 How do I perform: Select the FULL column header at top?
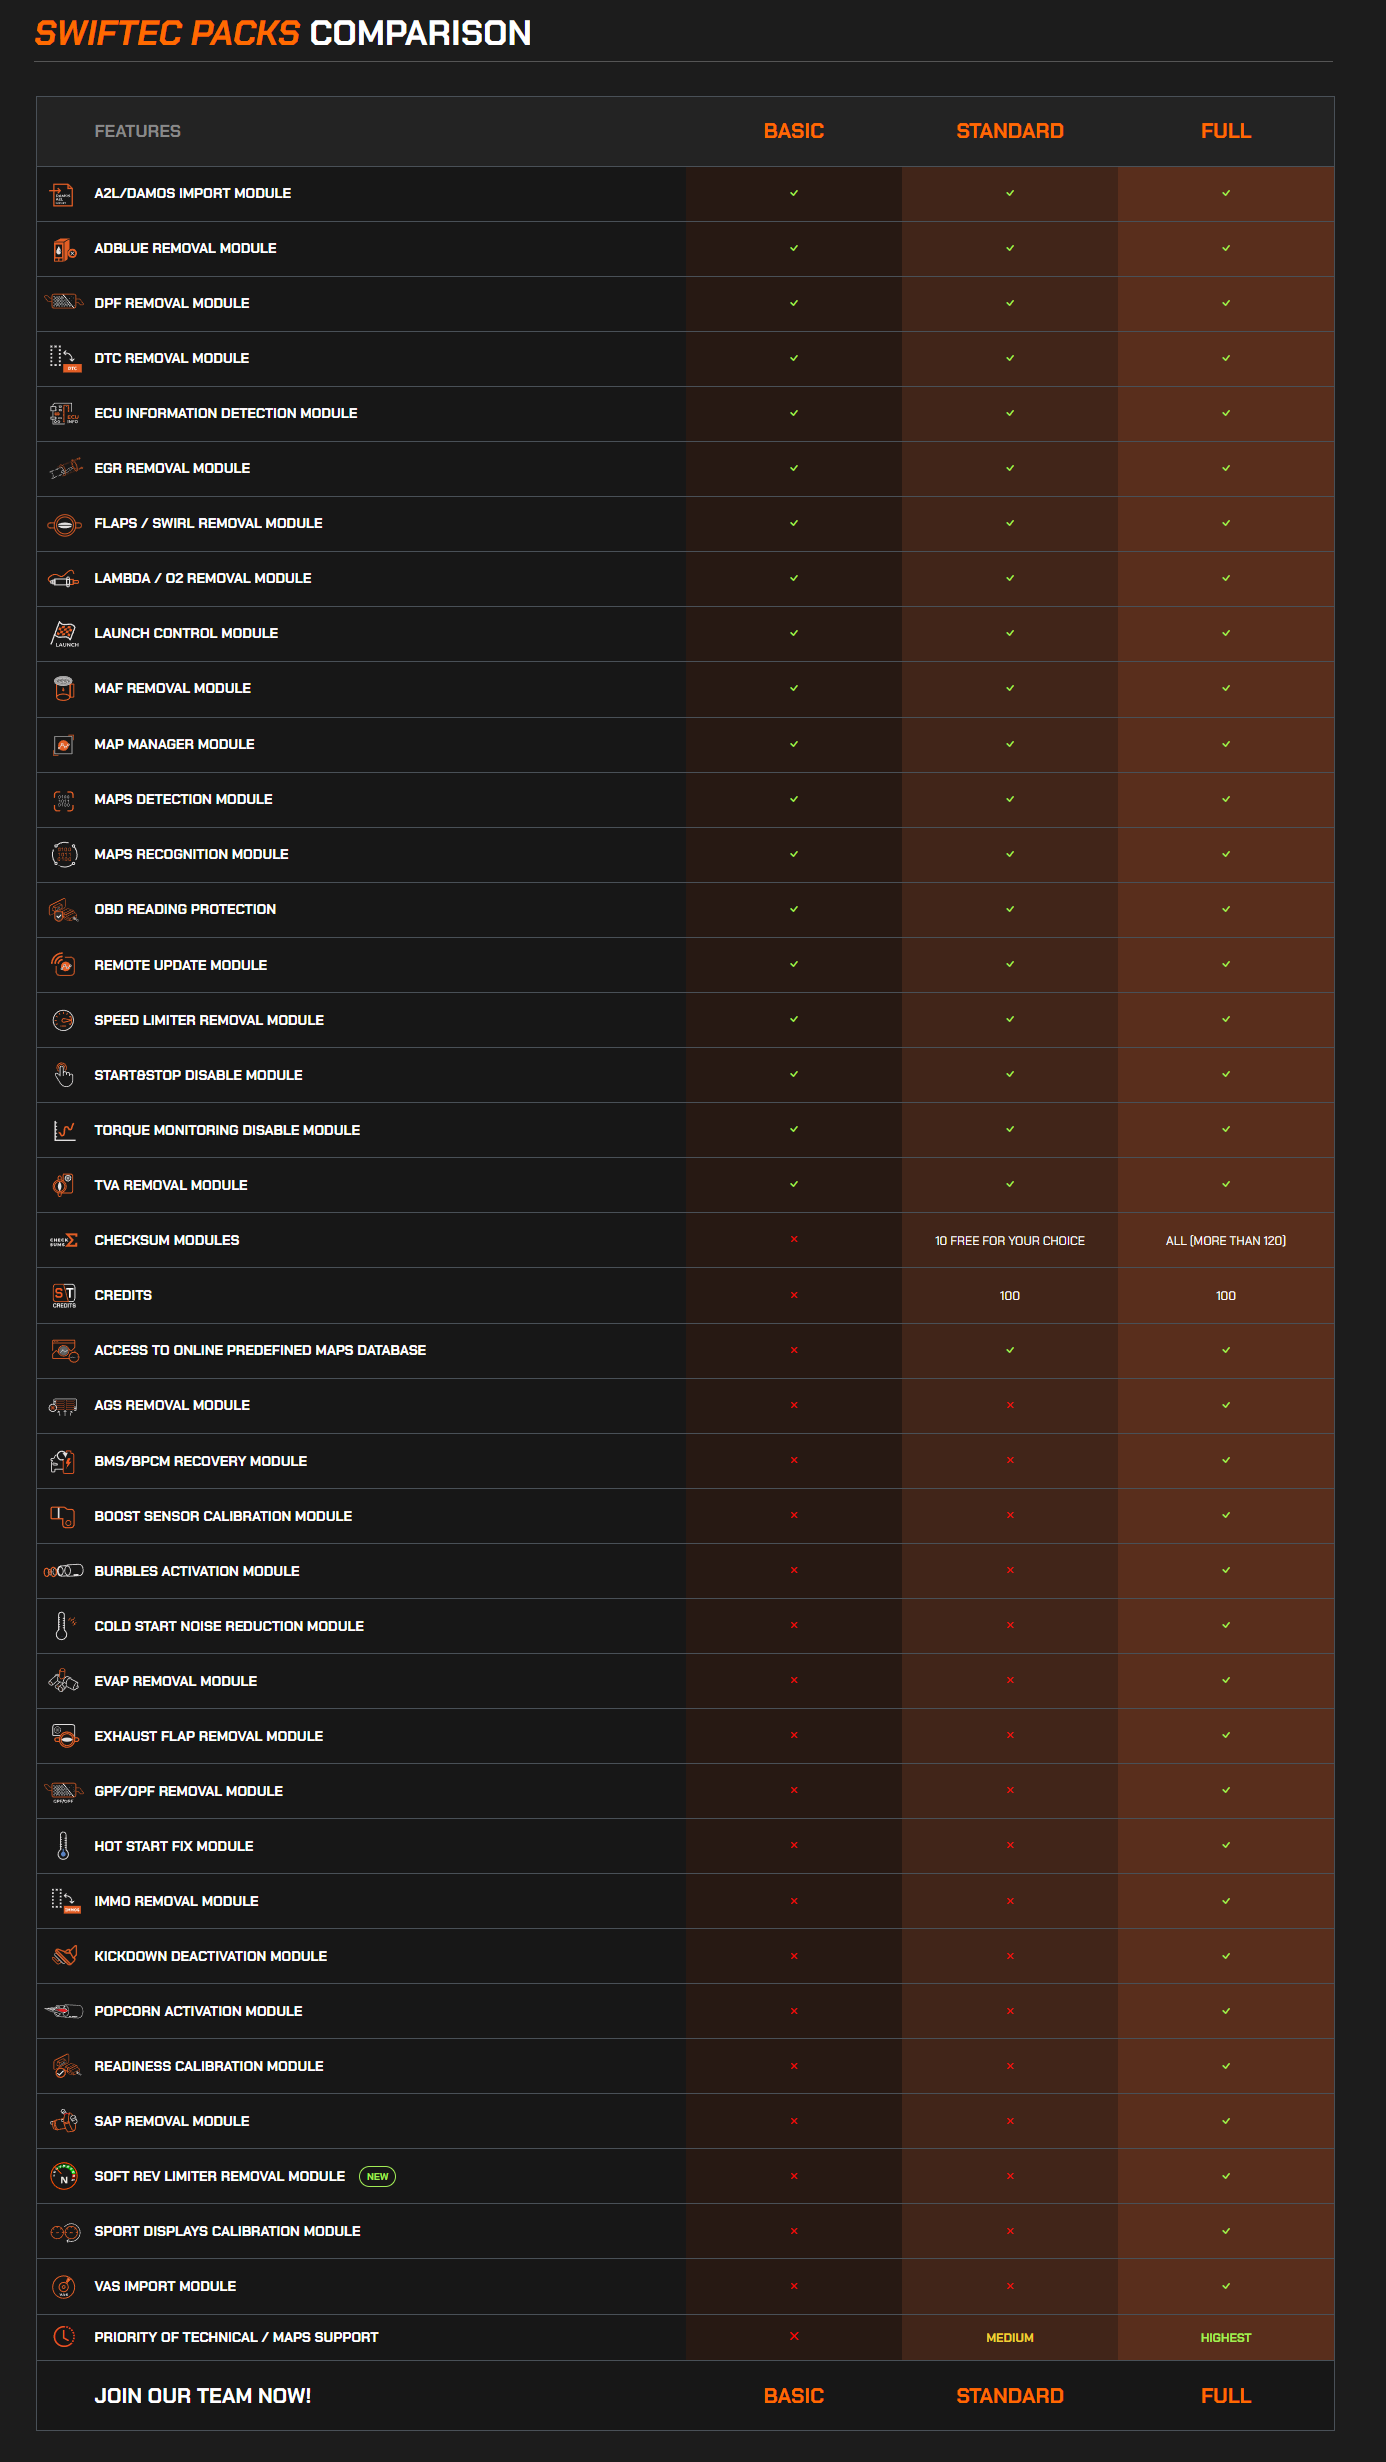pyautogui.click(x=1226, y=131)
